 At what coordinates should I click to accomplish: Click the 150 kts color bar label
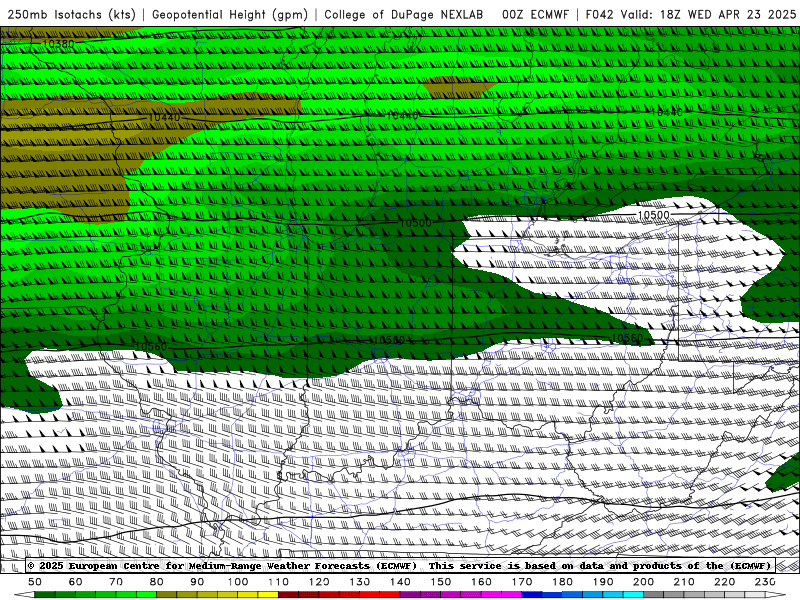coord(441,582)
